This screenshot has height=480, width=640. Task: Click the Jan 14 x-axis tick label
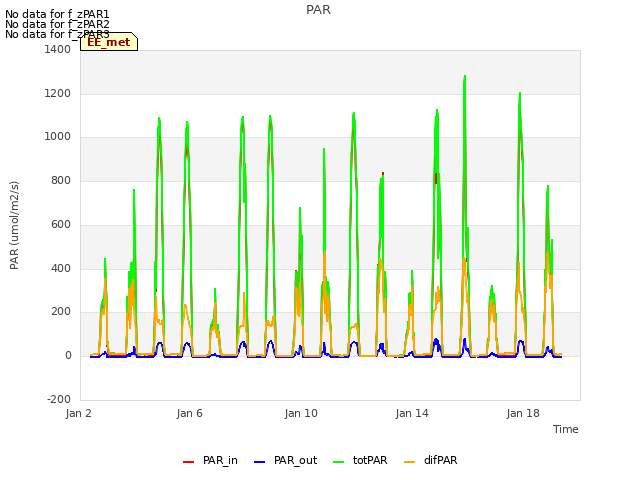click(412, 413)
